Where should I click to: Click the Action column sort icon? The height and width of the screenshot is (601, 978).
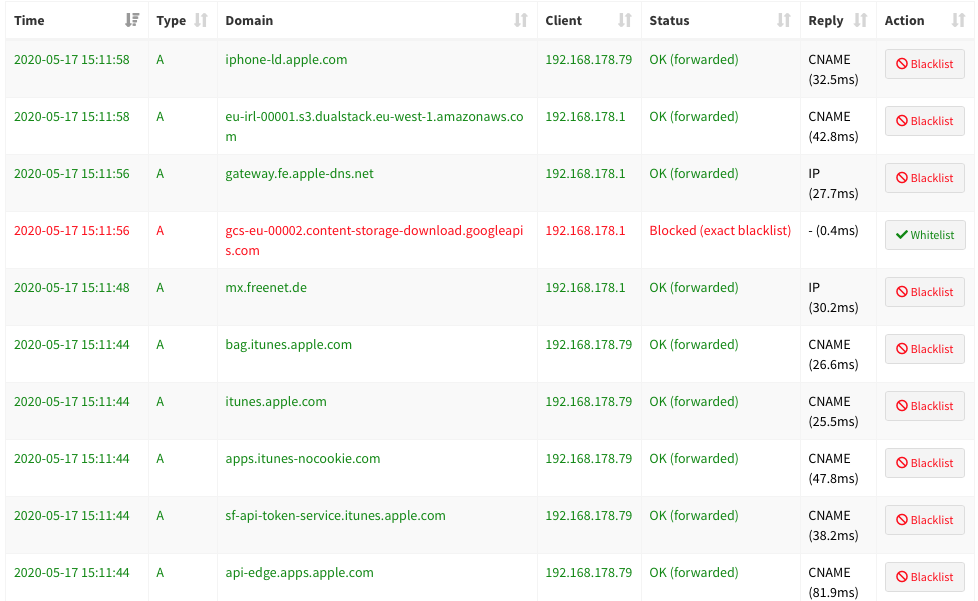coord(959,20)
